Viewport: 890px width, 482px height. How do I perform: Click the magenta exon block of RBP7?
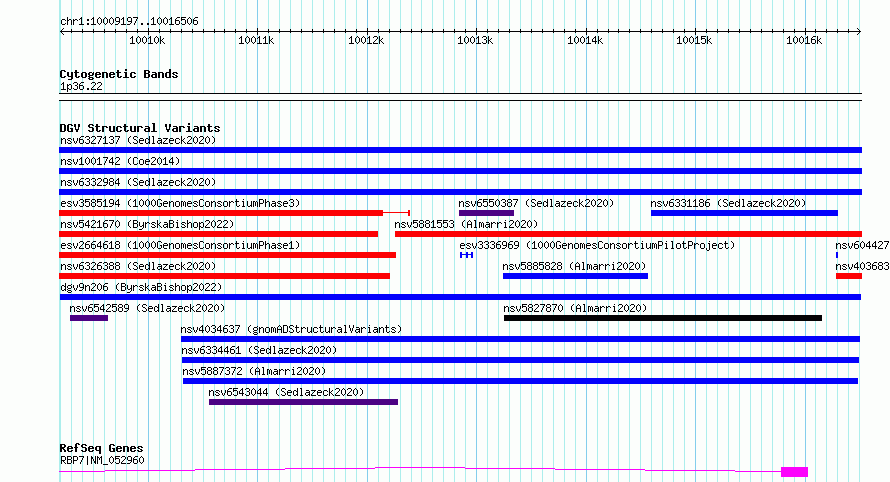795,472
